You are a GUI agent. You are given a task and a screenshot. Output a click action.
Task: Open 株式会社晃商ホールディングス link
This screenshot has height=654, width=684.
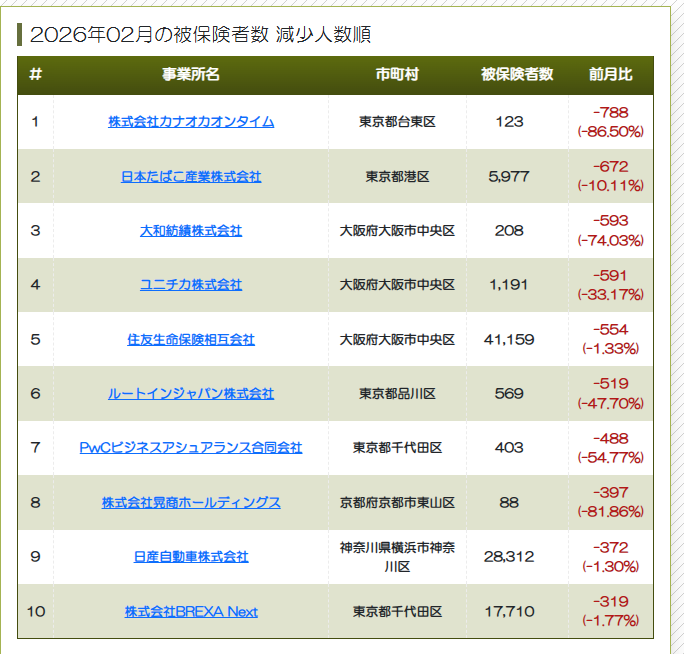191,503
